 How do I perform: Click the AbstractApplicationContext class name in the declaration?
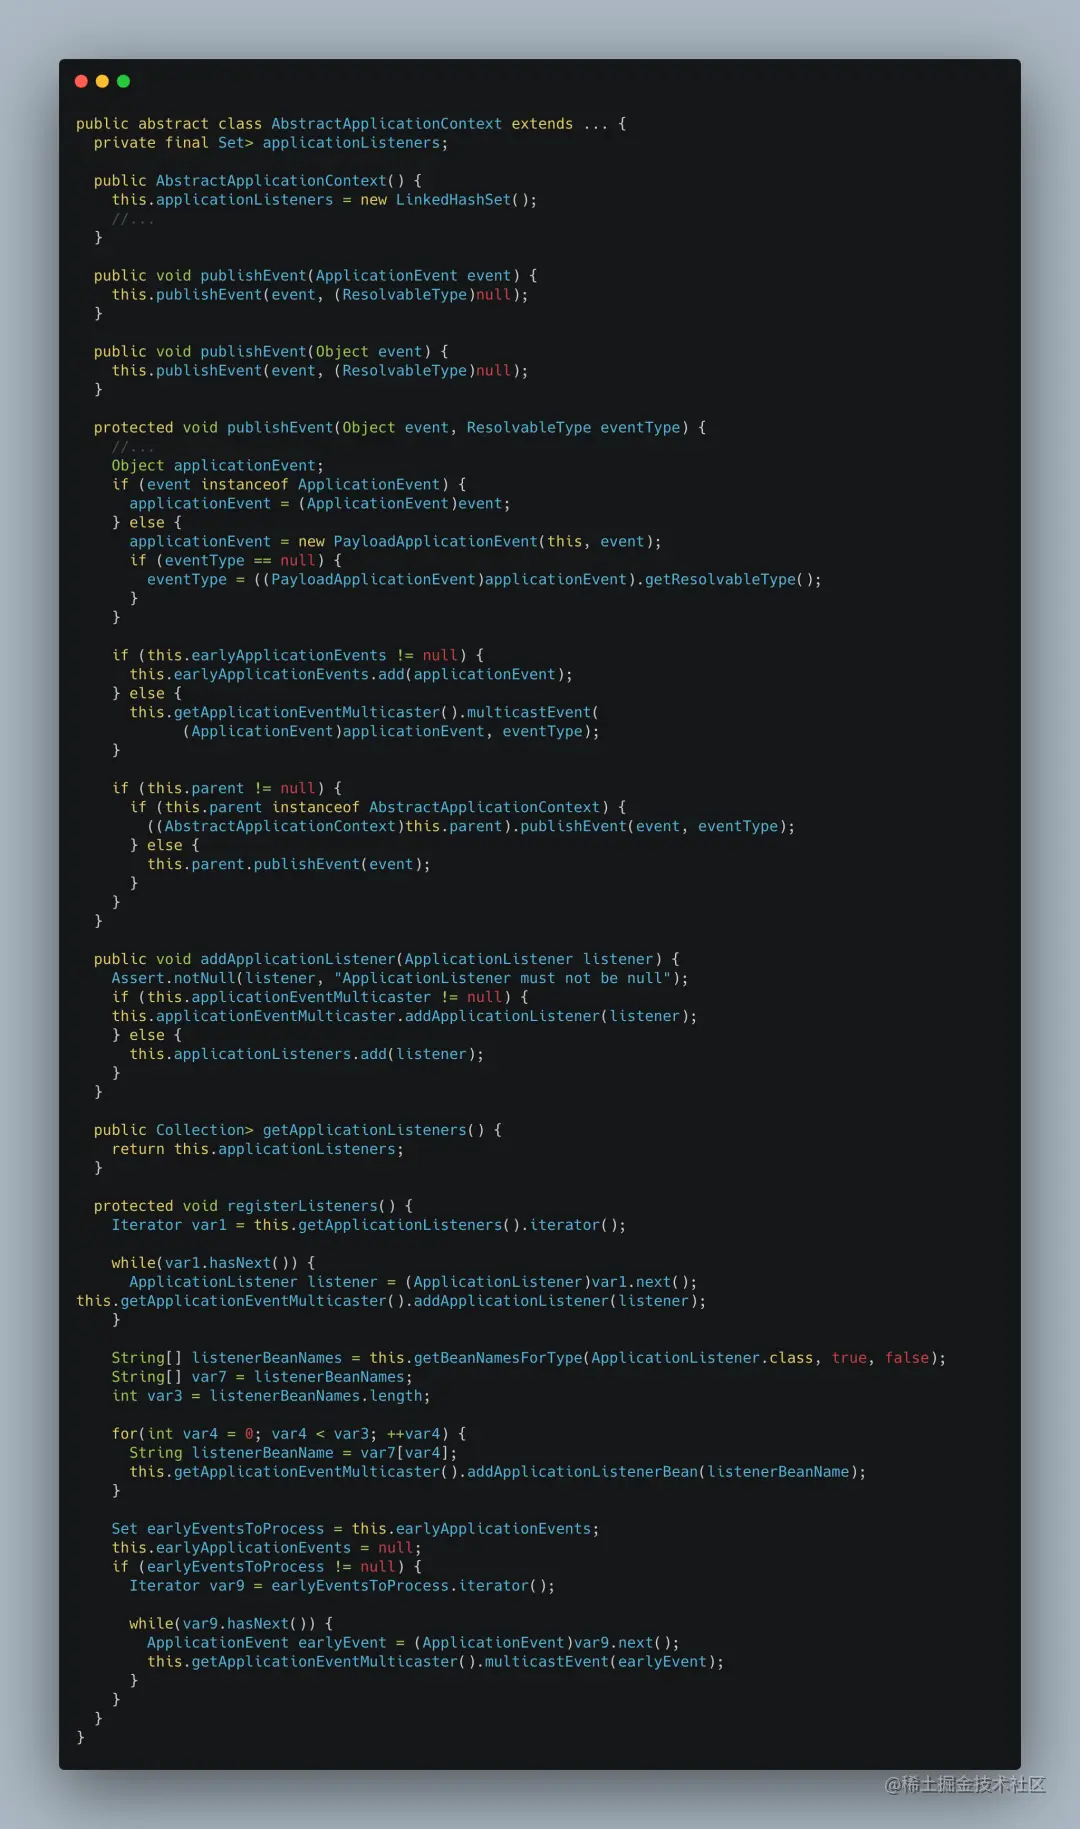click(387, 124)
